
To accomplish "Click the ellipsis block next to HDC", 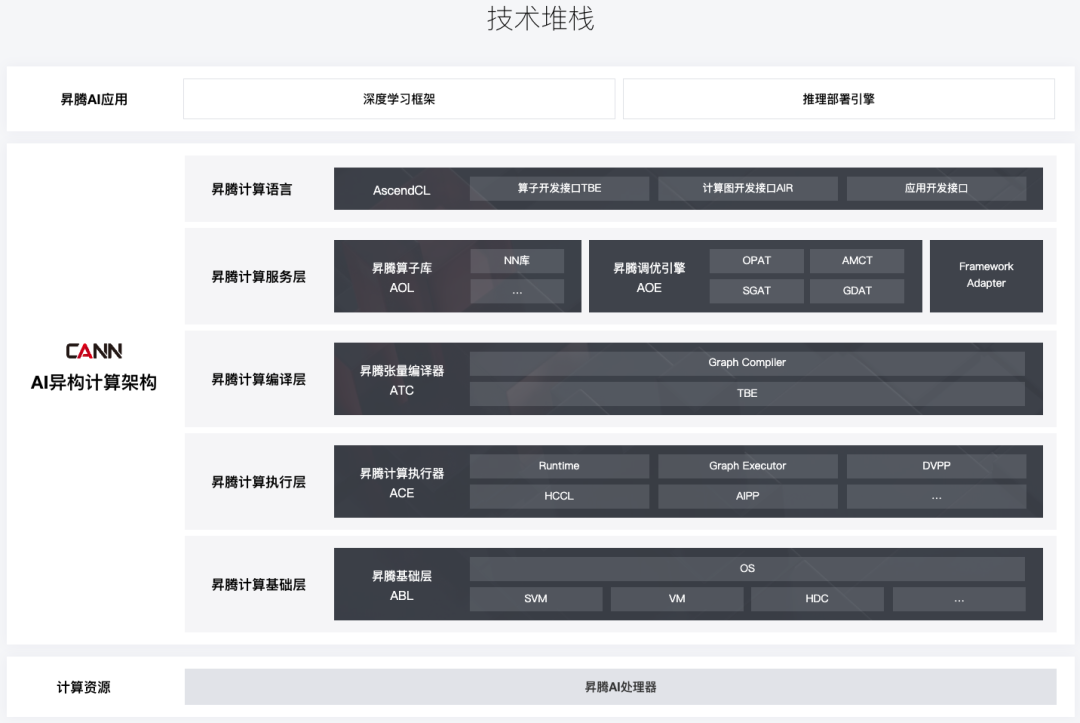I will 959,599.
